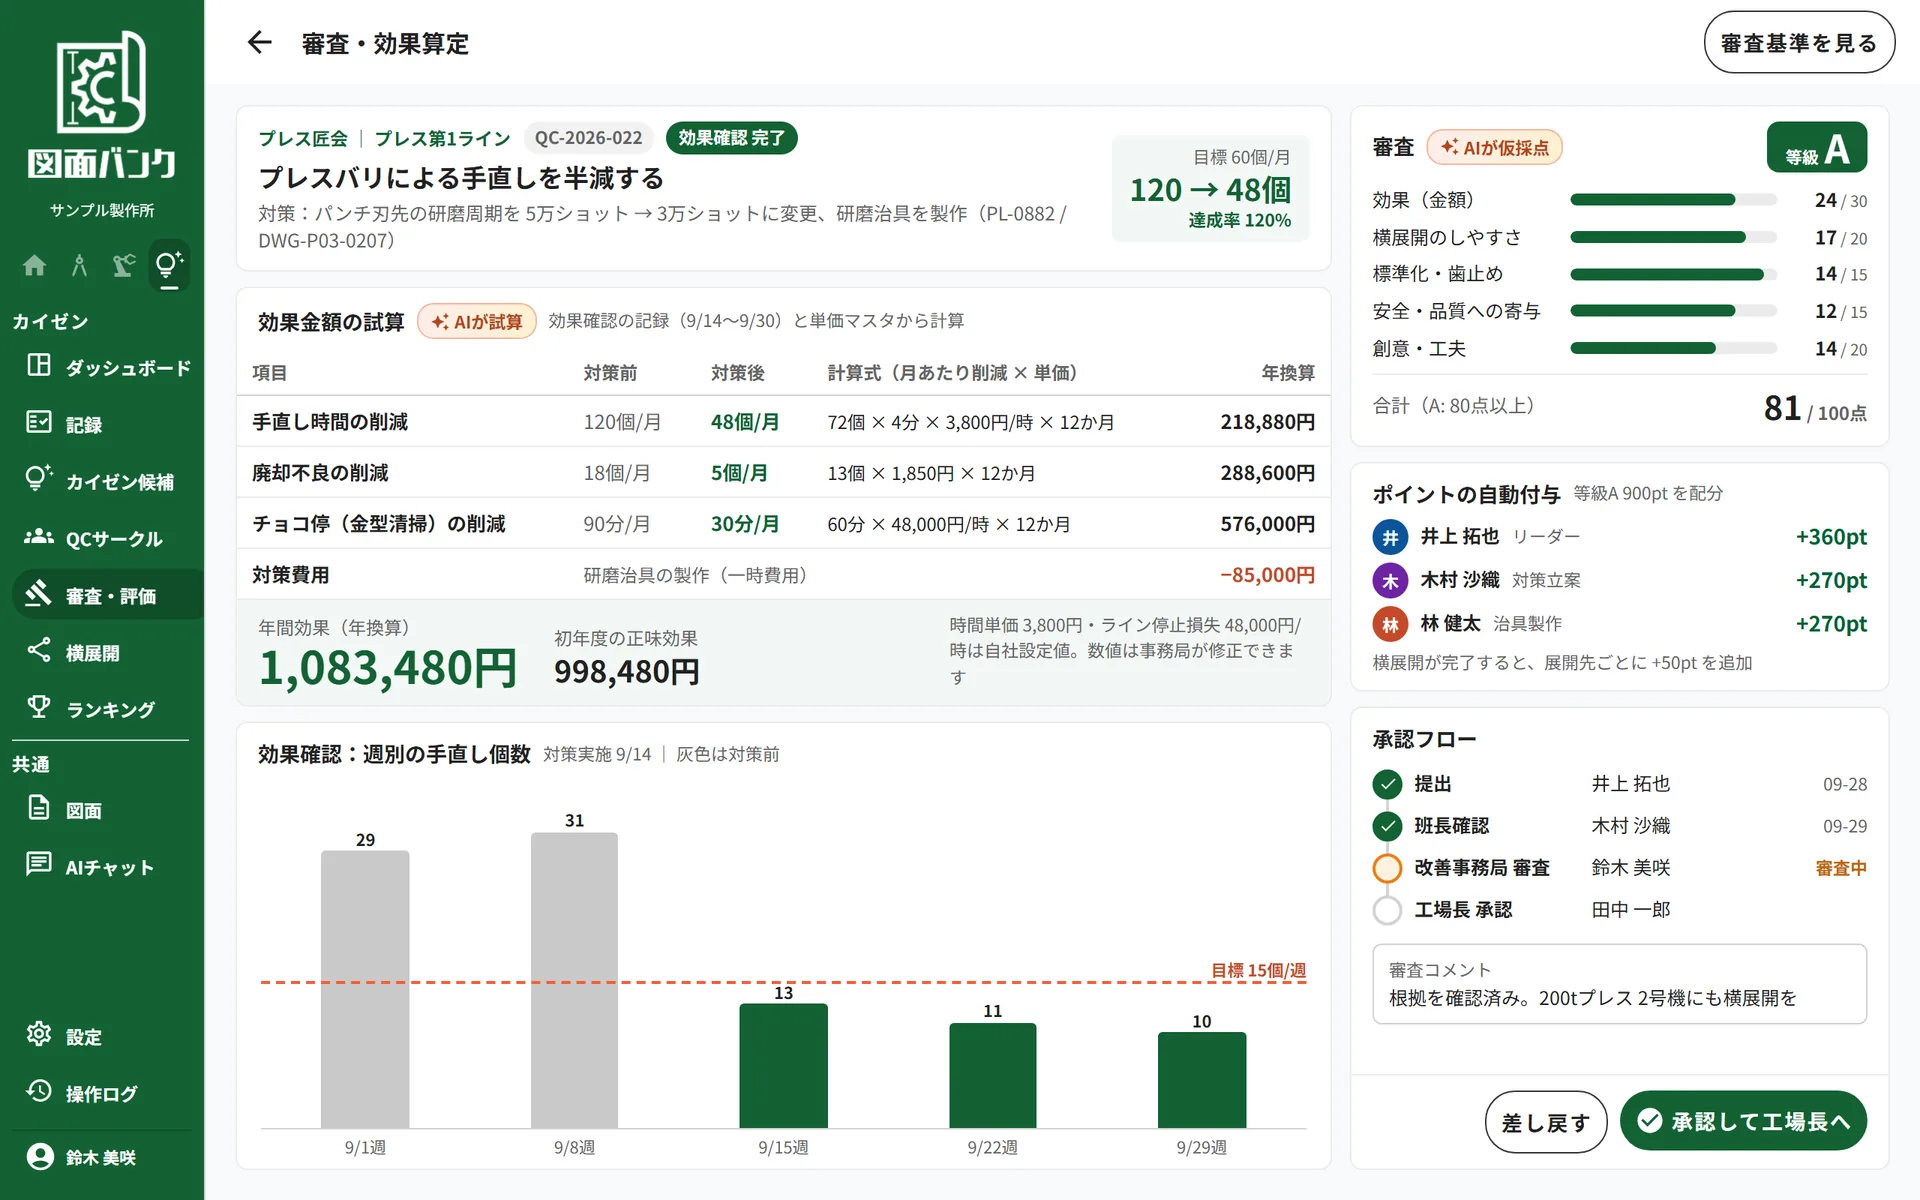Image resolution: width=1920 pixels, height=1200 pixels.
Task: Open 設定 settings
Action: pyautogui.click(x=108, y=1036)
